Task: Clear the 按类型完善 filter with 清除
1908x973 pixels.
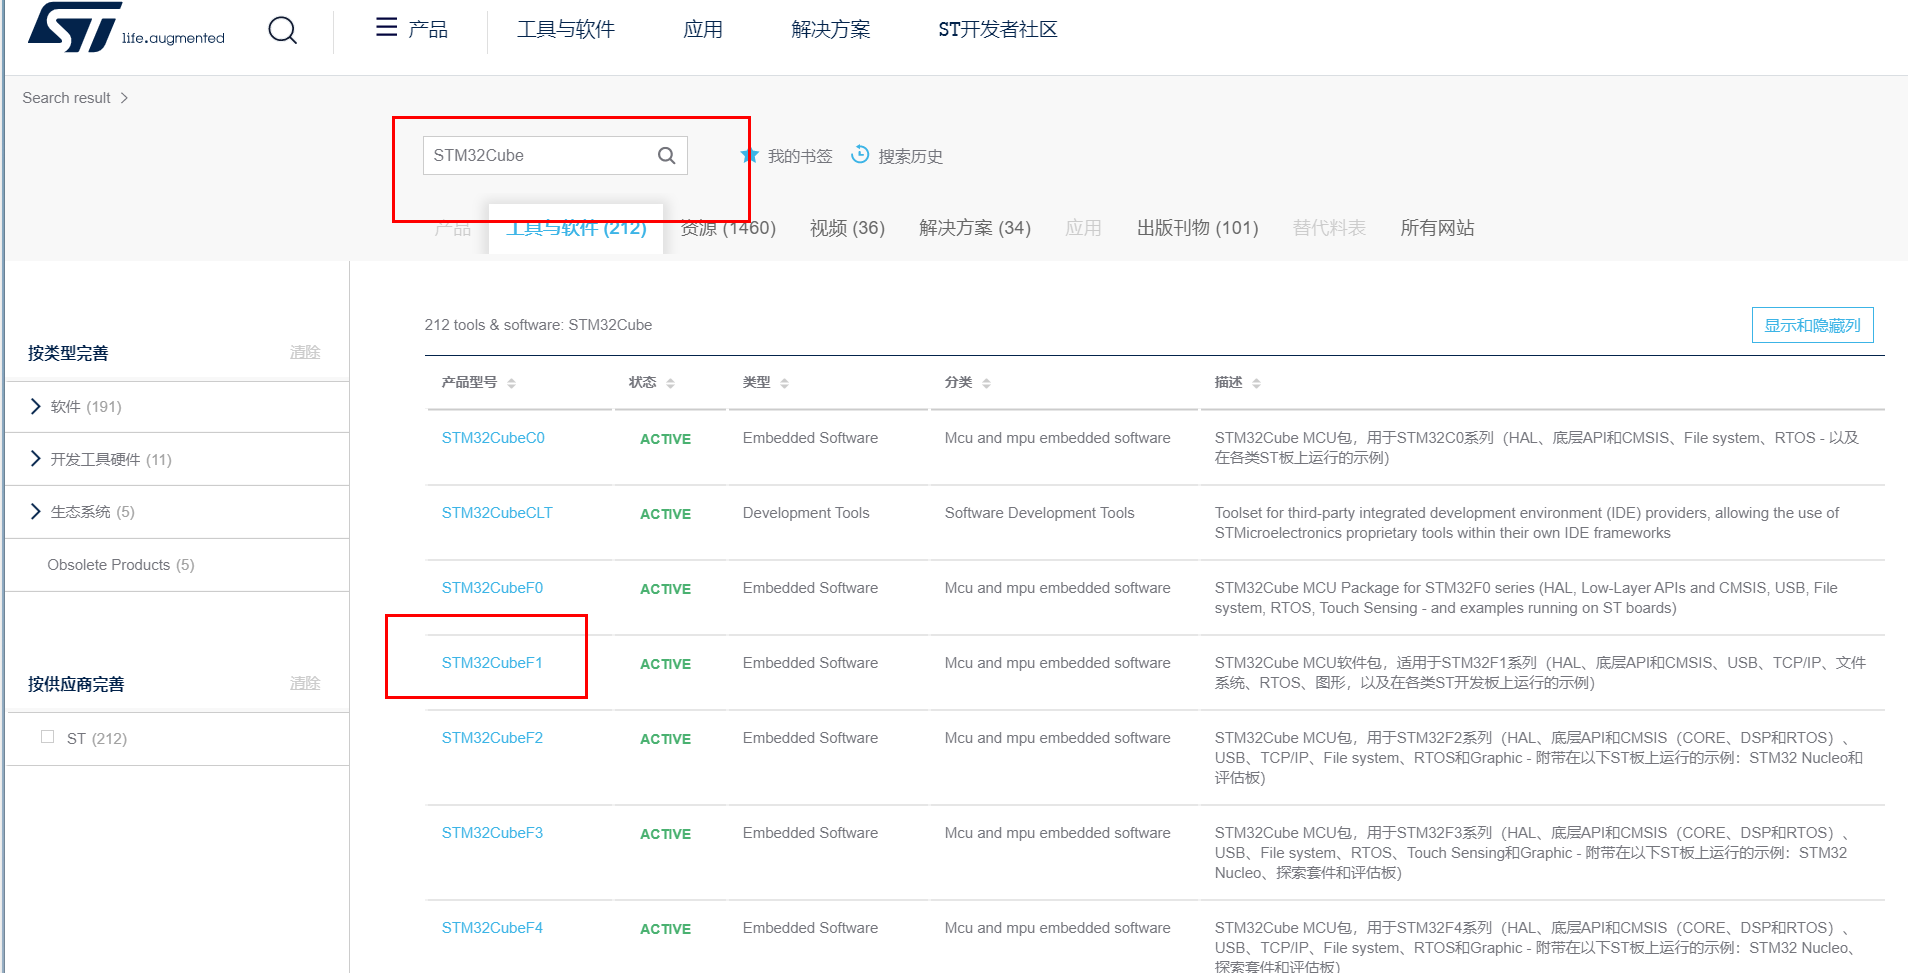Action: (x=305, y=352)
